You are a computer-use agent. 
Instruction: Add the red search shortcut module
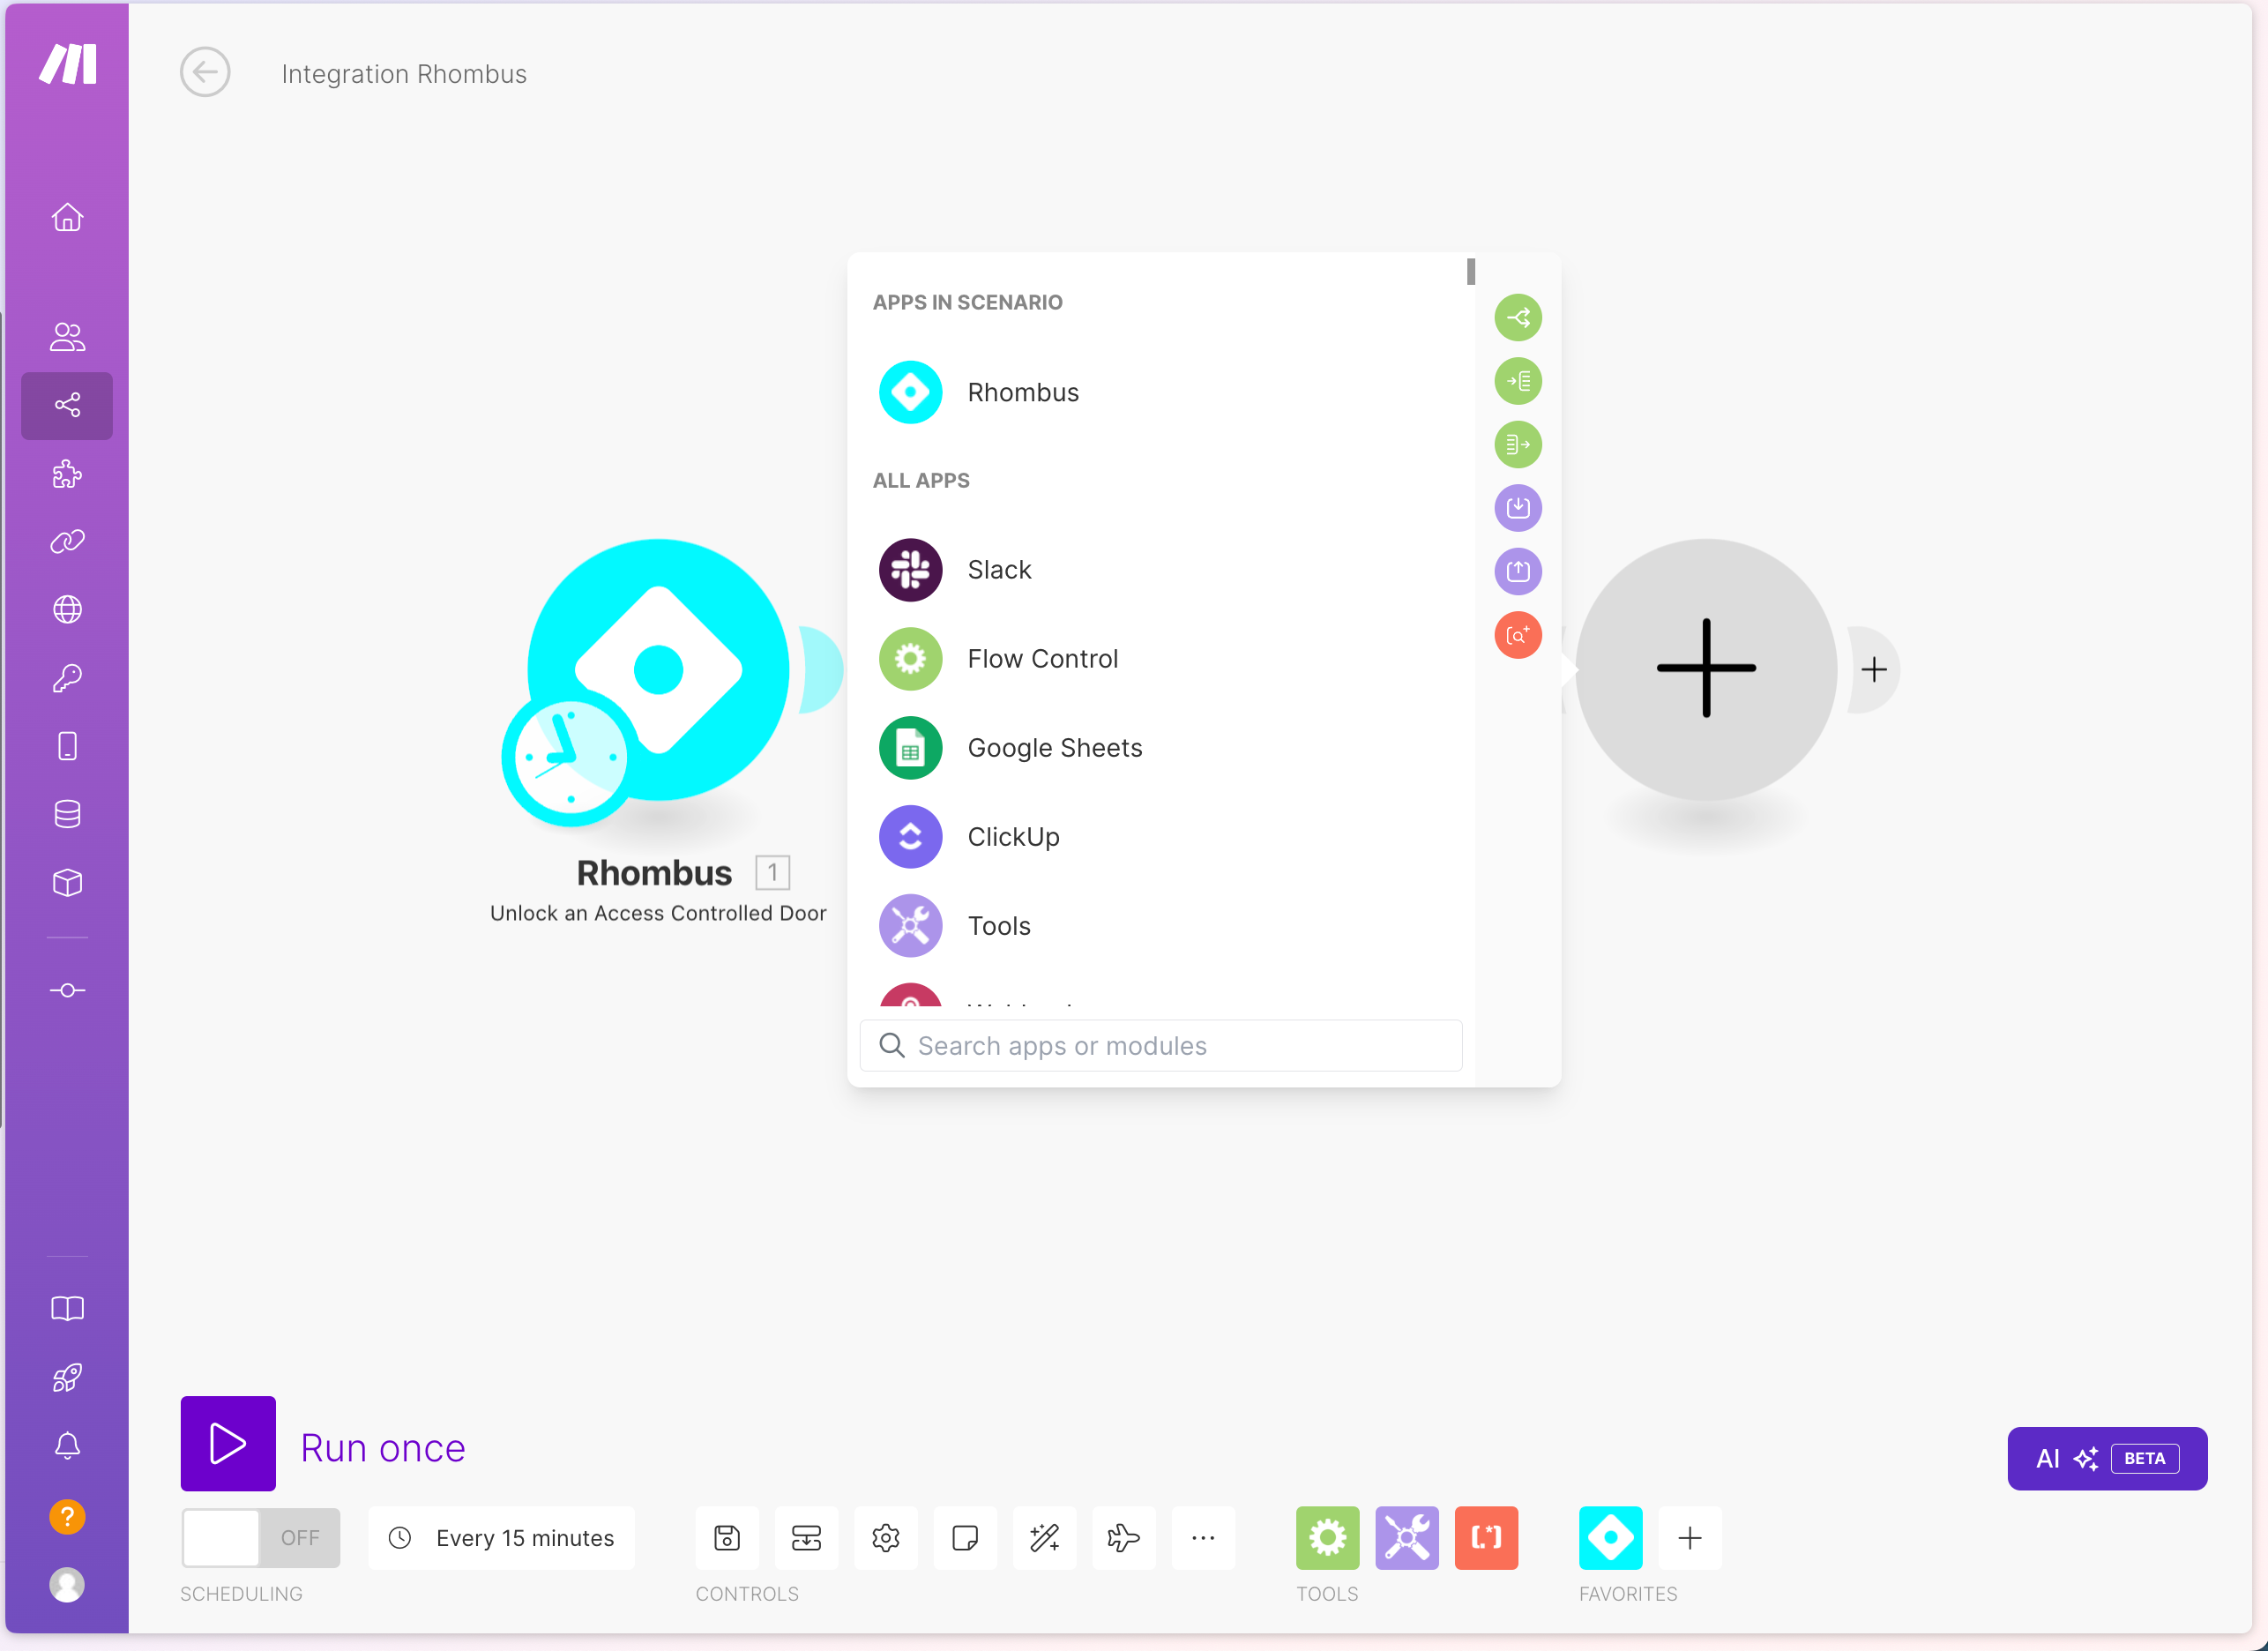(x=1518, y=635)
